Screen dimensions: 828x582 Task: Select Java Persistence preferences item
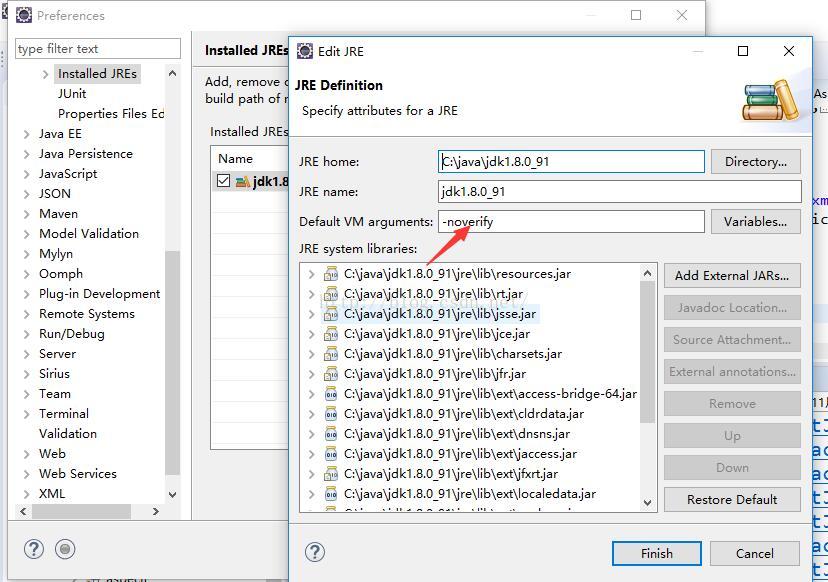click(x=86, y=154)
